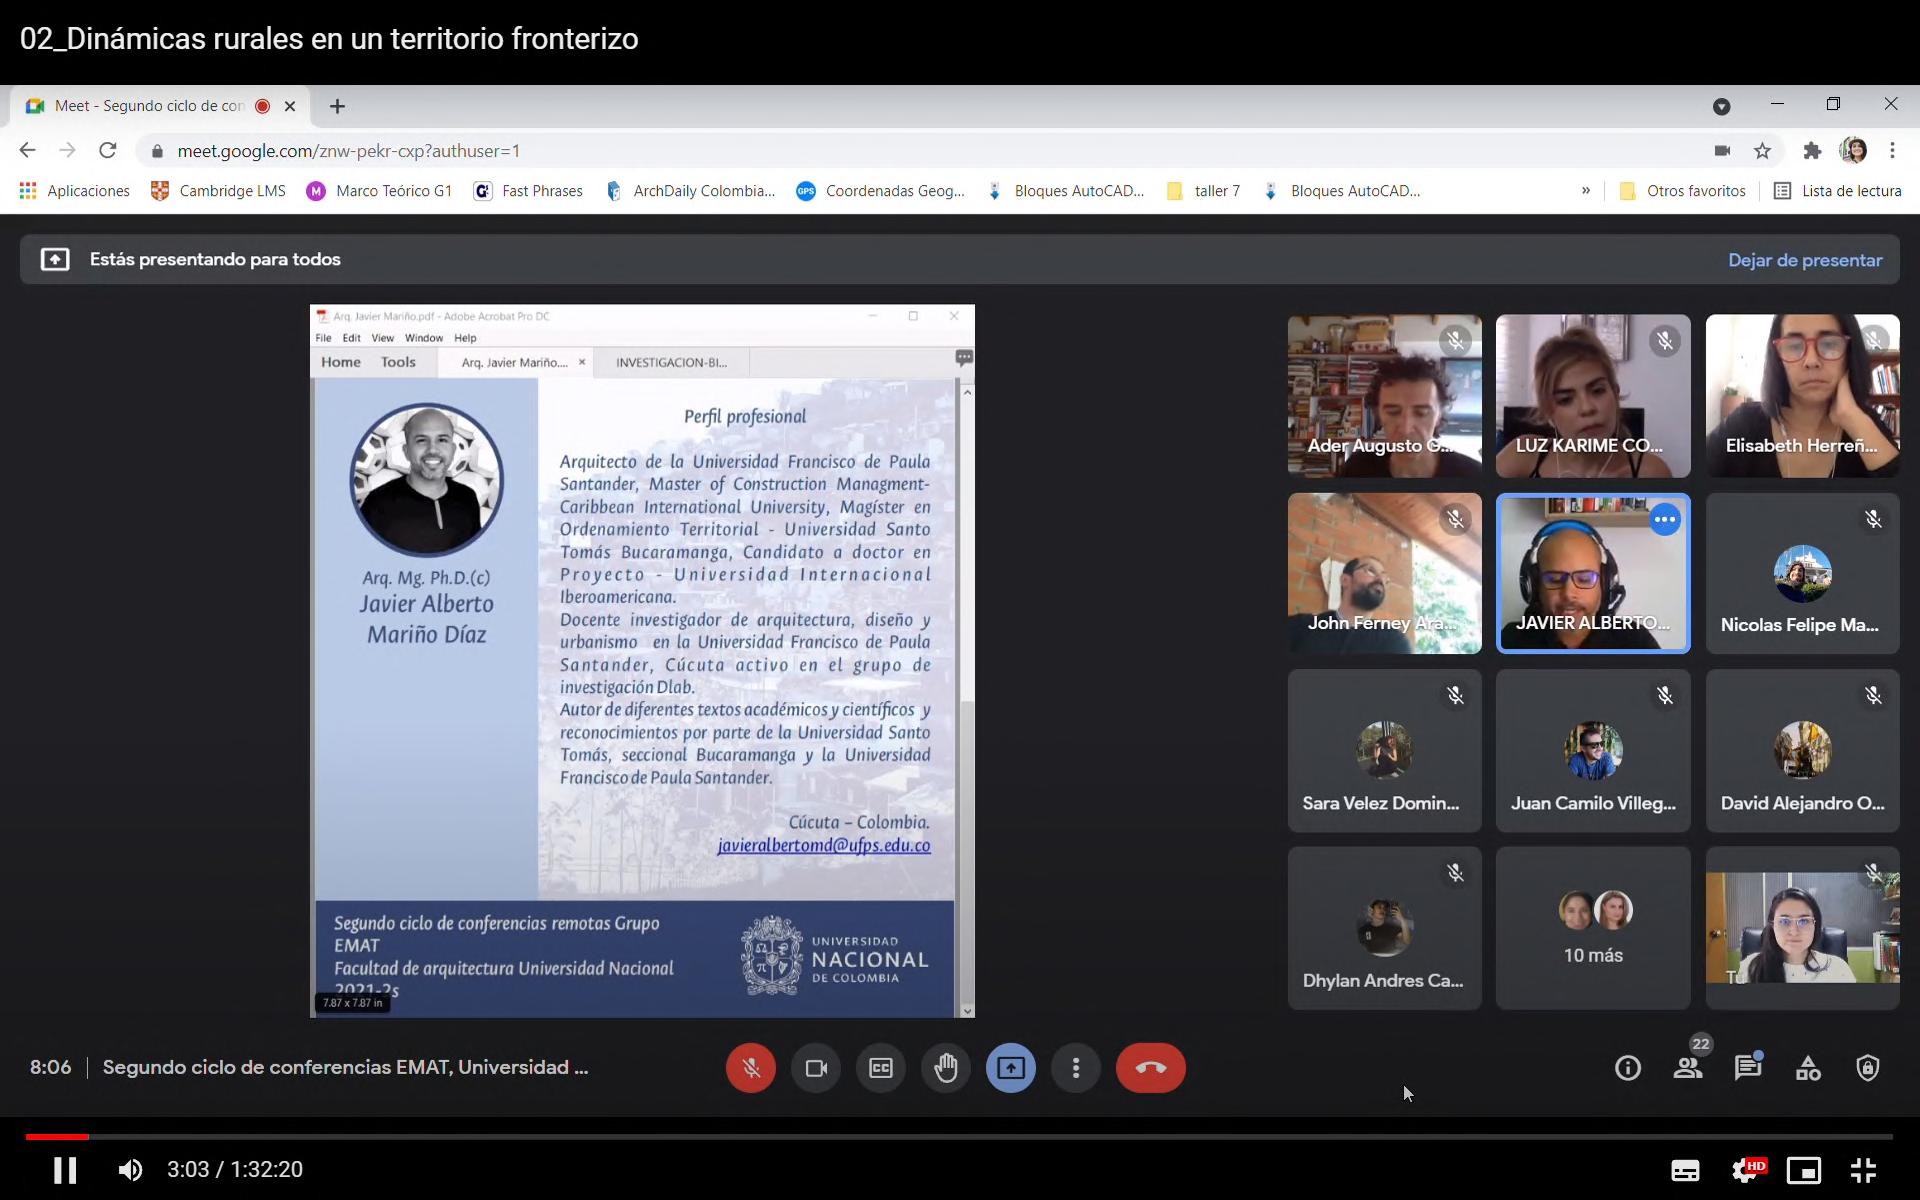Screen dimensions: 1920x1200
Task: Open the Cambridge LMS bookmark
Action: point(218,191)
